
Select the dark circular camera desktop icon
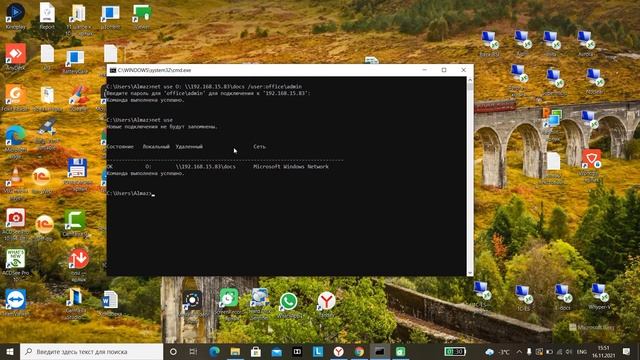click(x=192, y=301)
